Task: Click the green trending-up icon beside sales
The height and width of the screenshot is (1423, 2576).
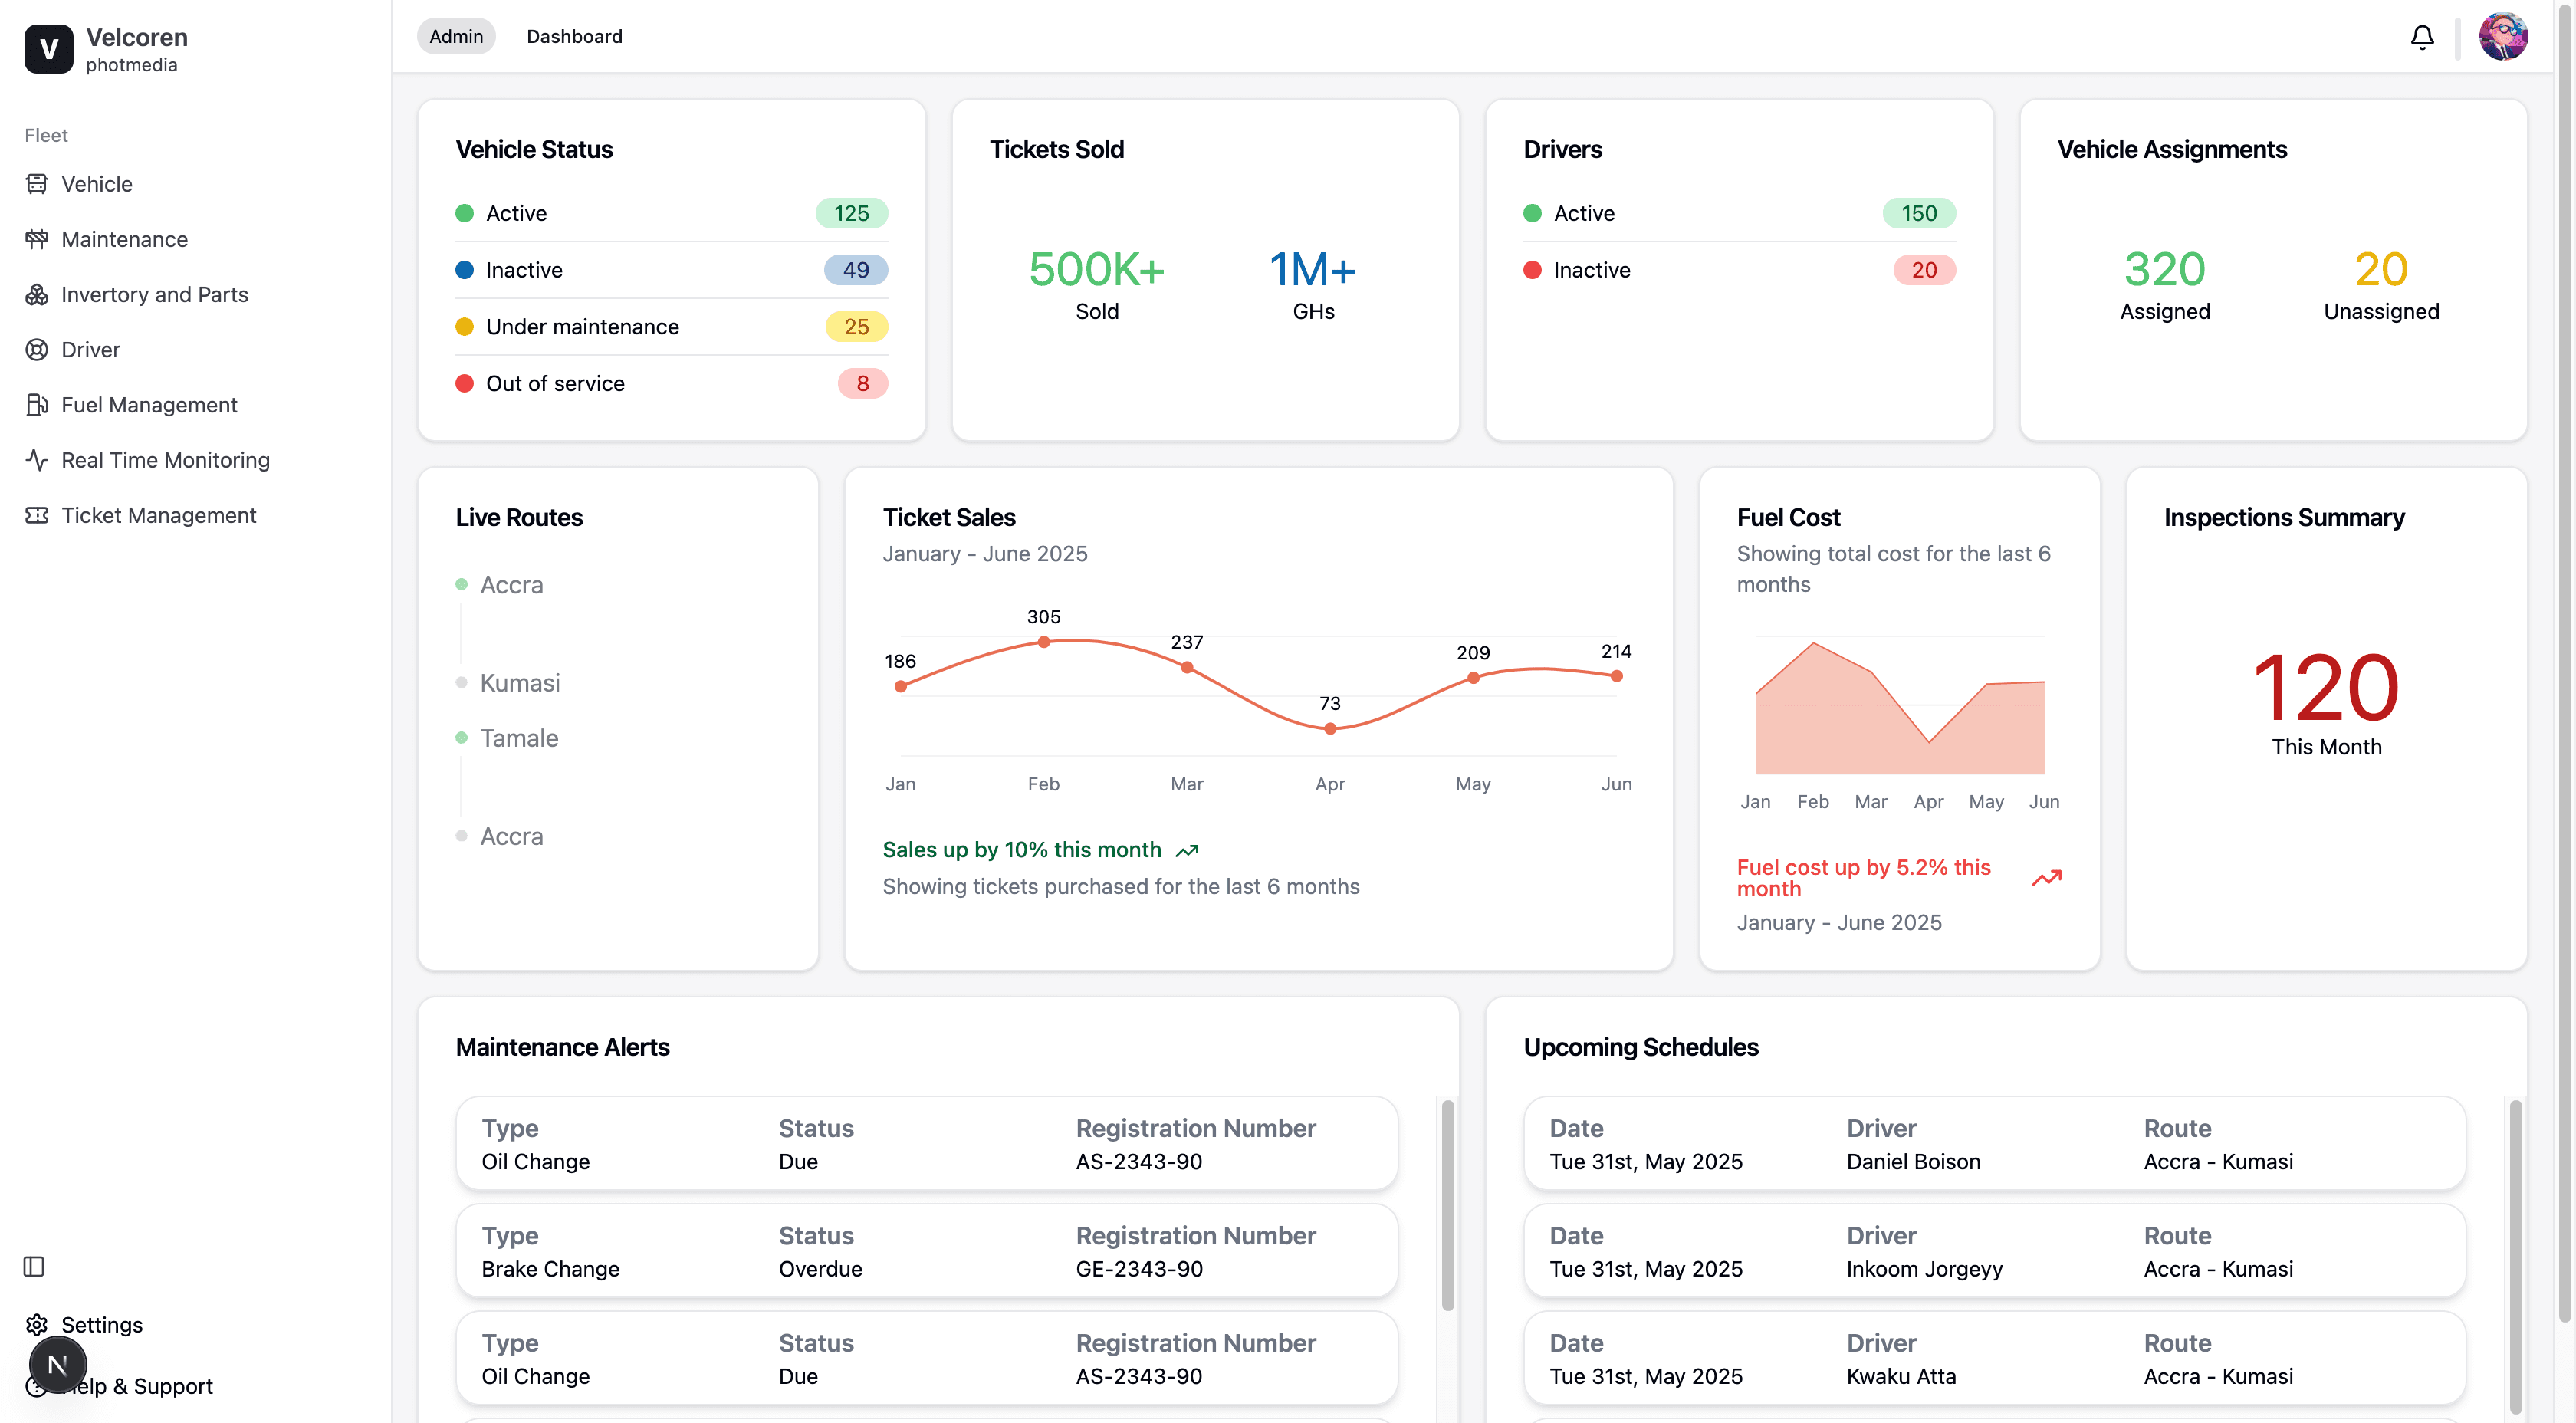Action: pos(1186,850)
